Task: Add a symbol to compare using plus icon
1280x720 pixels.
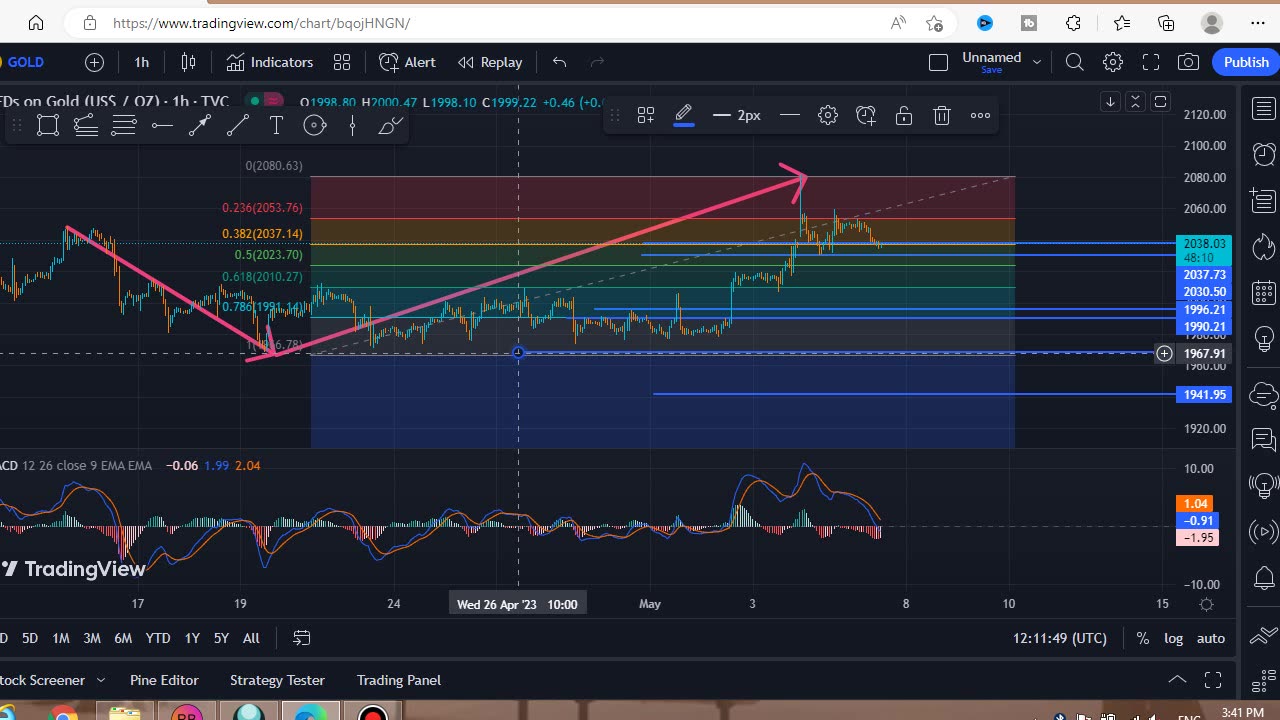Action: pyautogui.click(x=94, y=62)
